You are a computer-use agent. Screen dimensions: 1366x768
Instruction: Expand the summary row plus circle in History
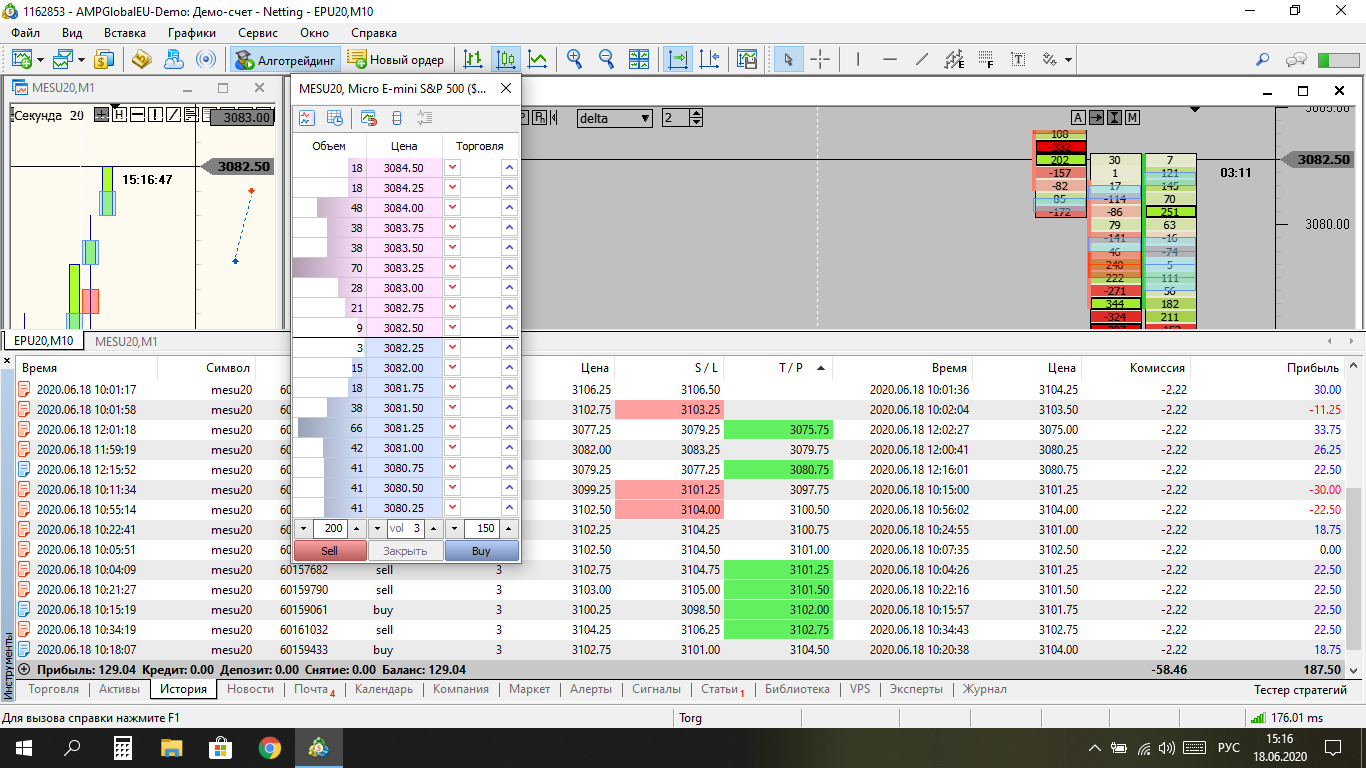(24, 669)
